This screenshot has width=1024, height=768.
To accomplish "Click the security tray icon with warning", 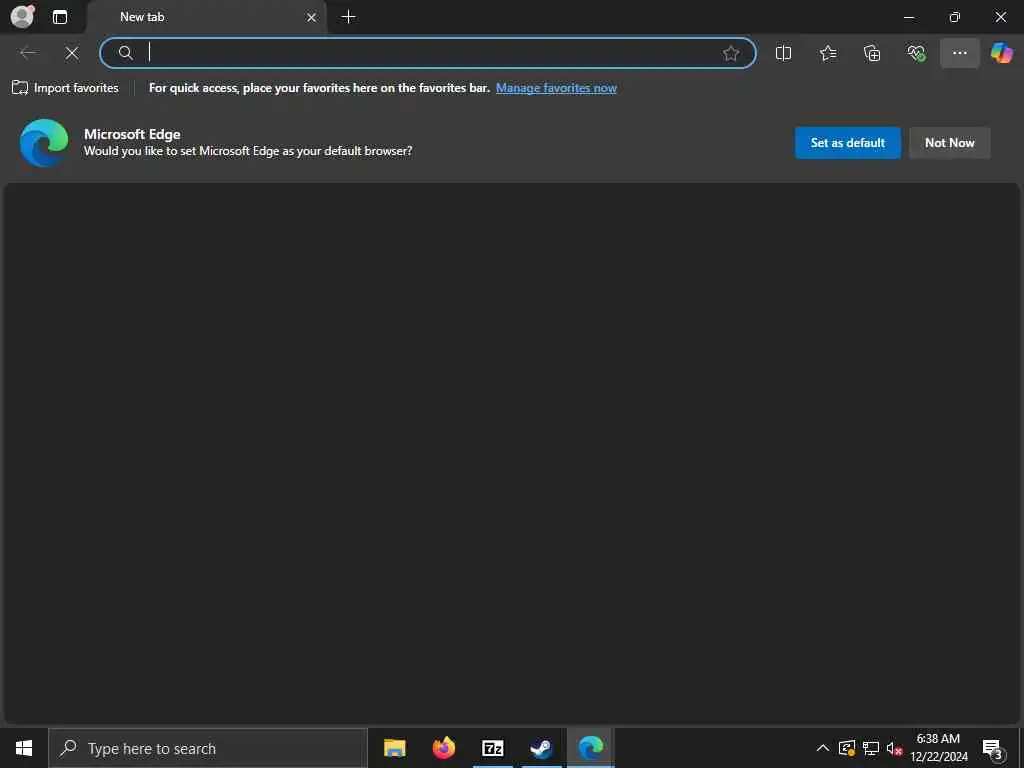I will tap(847, 748).
